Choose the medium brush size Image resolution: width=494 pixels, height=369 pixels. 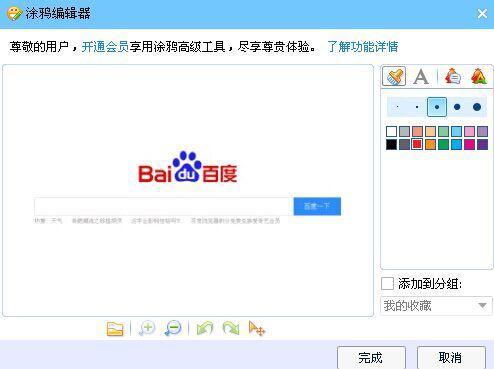[x=437, y=107]
